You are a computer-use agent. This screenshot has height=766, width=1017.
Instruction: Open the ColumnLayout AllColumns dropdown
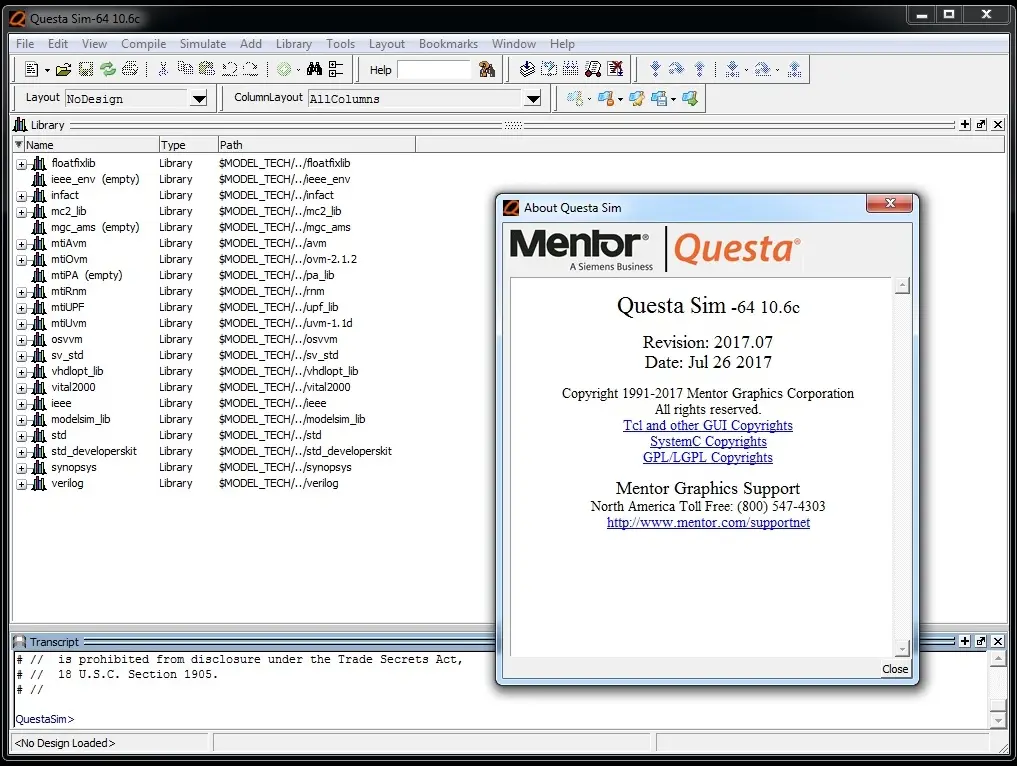coord(533,99)
